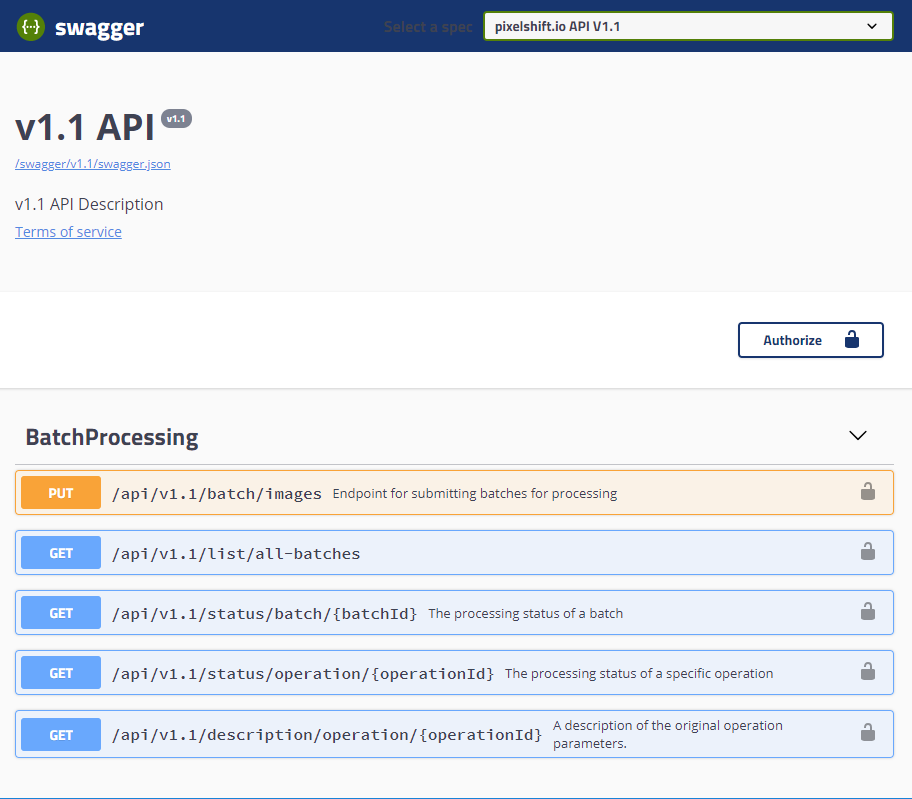
Task: Open the Terms of service link
Action: pos(68,232)
